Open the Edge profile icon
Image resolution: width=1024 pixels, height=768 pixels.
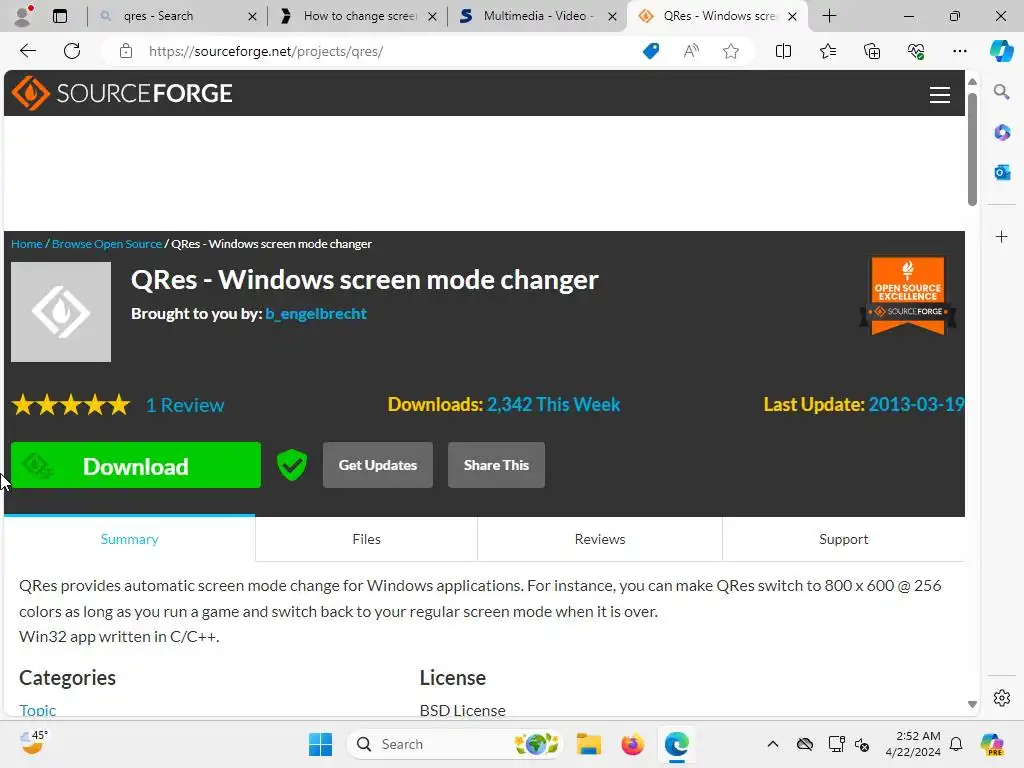(x=23, y=16)
